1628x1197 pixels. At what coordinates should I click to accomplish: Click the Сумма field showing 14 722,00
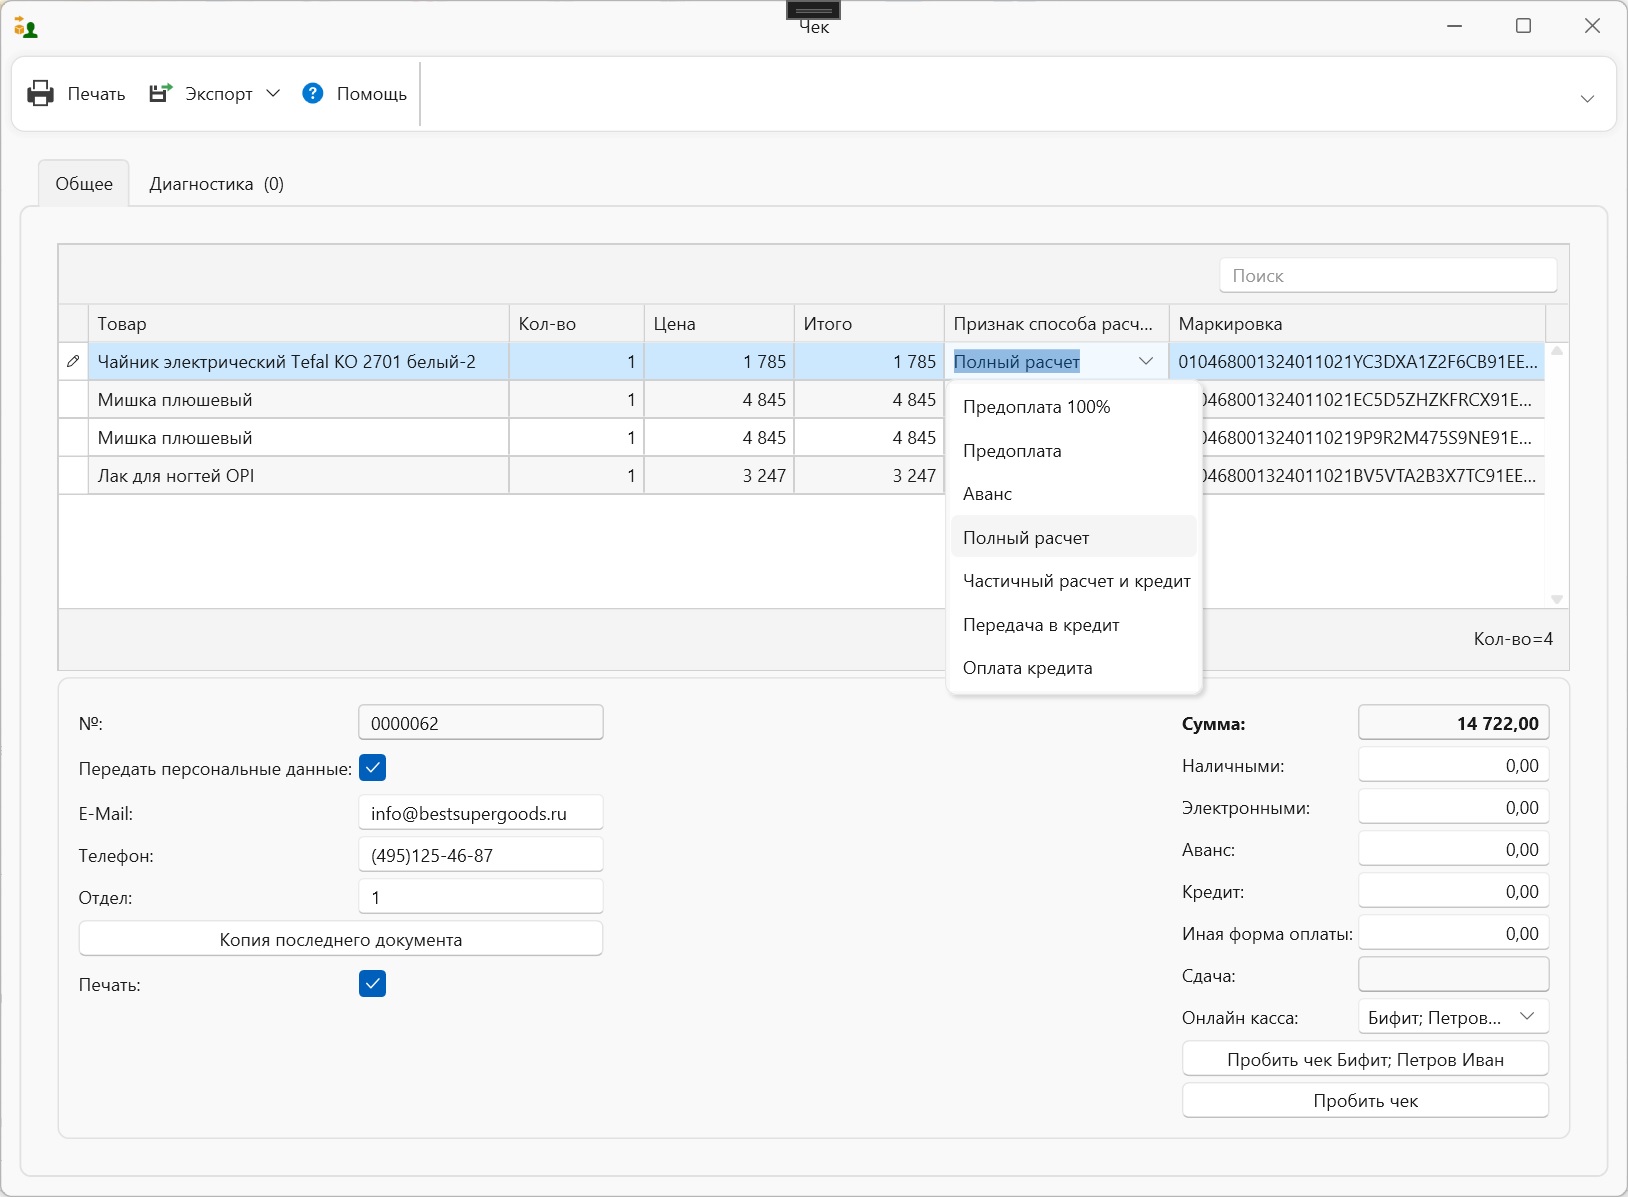coord(1454,723)
